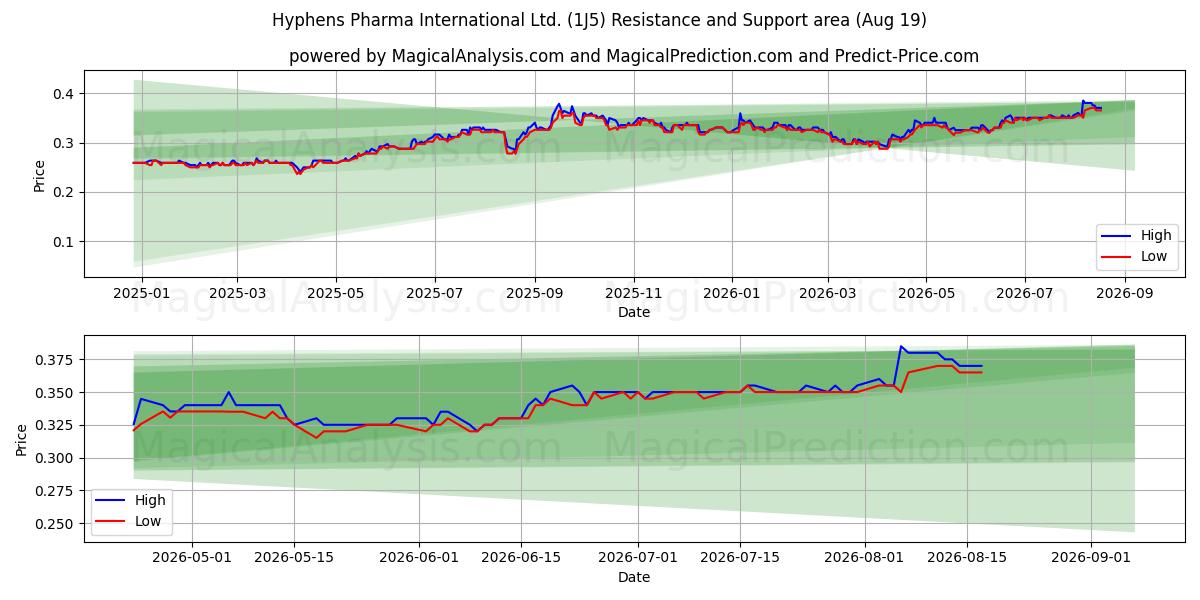This screenshot has height=600, width=1200.
Task: Click the 2026-08-15 date tick label
Action: 967,559
